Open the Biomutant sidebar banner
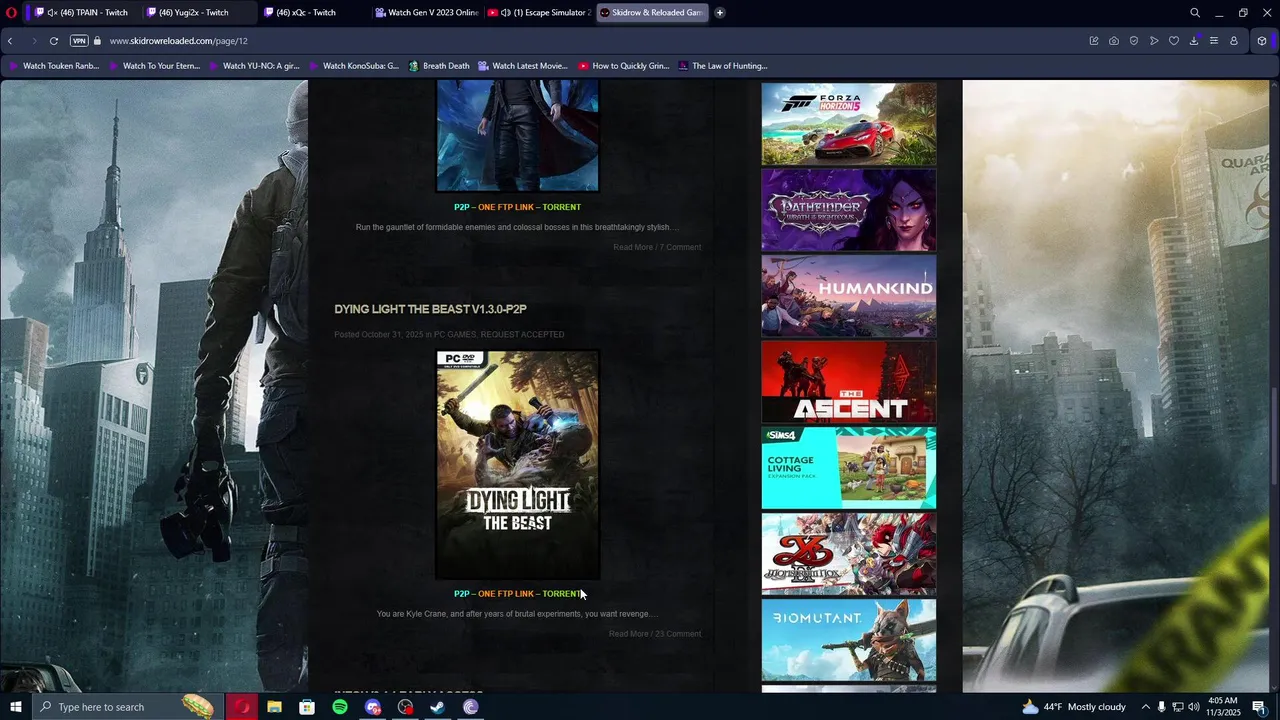This screenshot has height=720, width=1280. pyautogui.click(x=849, y=640)
